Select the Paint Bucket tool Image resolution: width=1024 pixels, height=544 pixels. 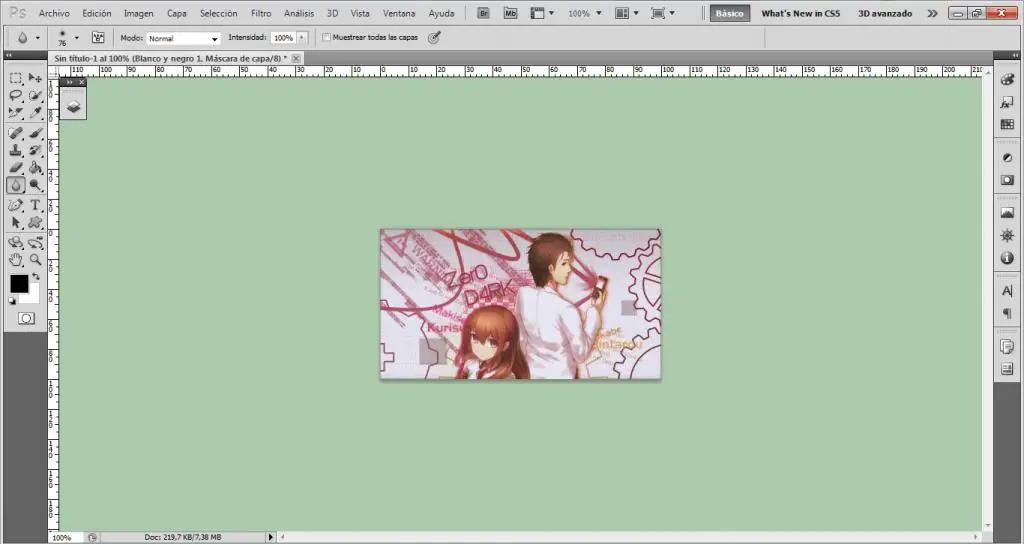[35, 168]
